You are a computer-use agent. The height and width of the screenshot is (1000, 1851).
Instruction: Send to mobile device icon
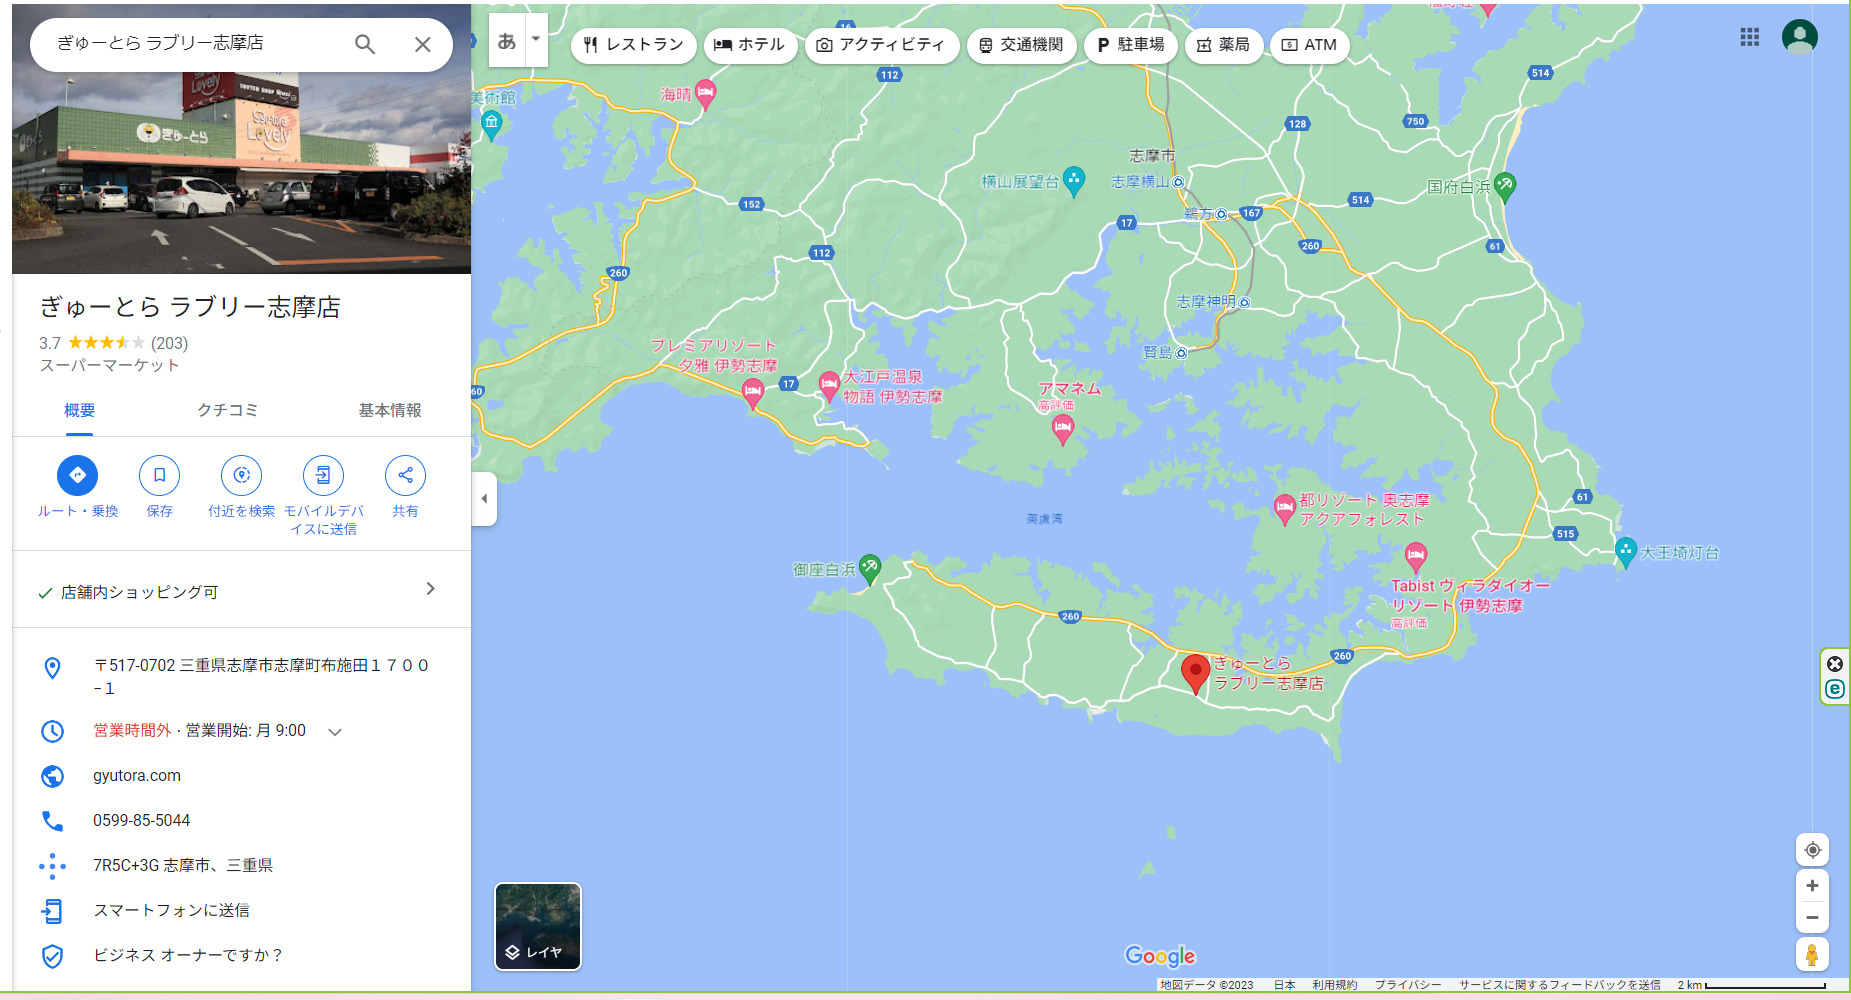tap(323, 476)
